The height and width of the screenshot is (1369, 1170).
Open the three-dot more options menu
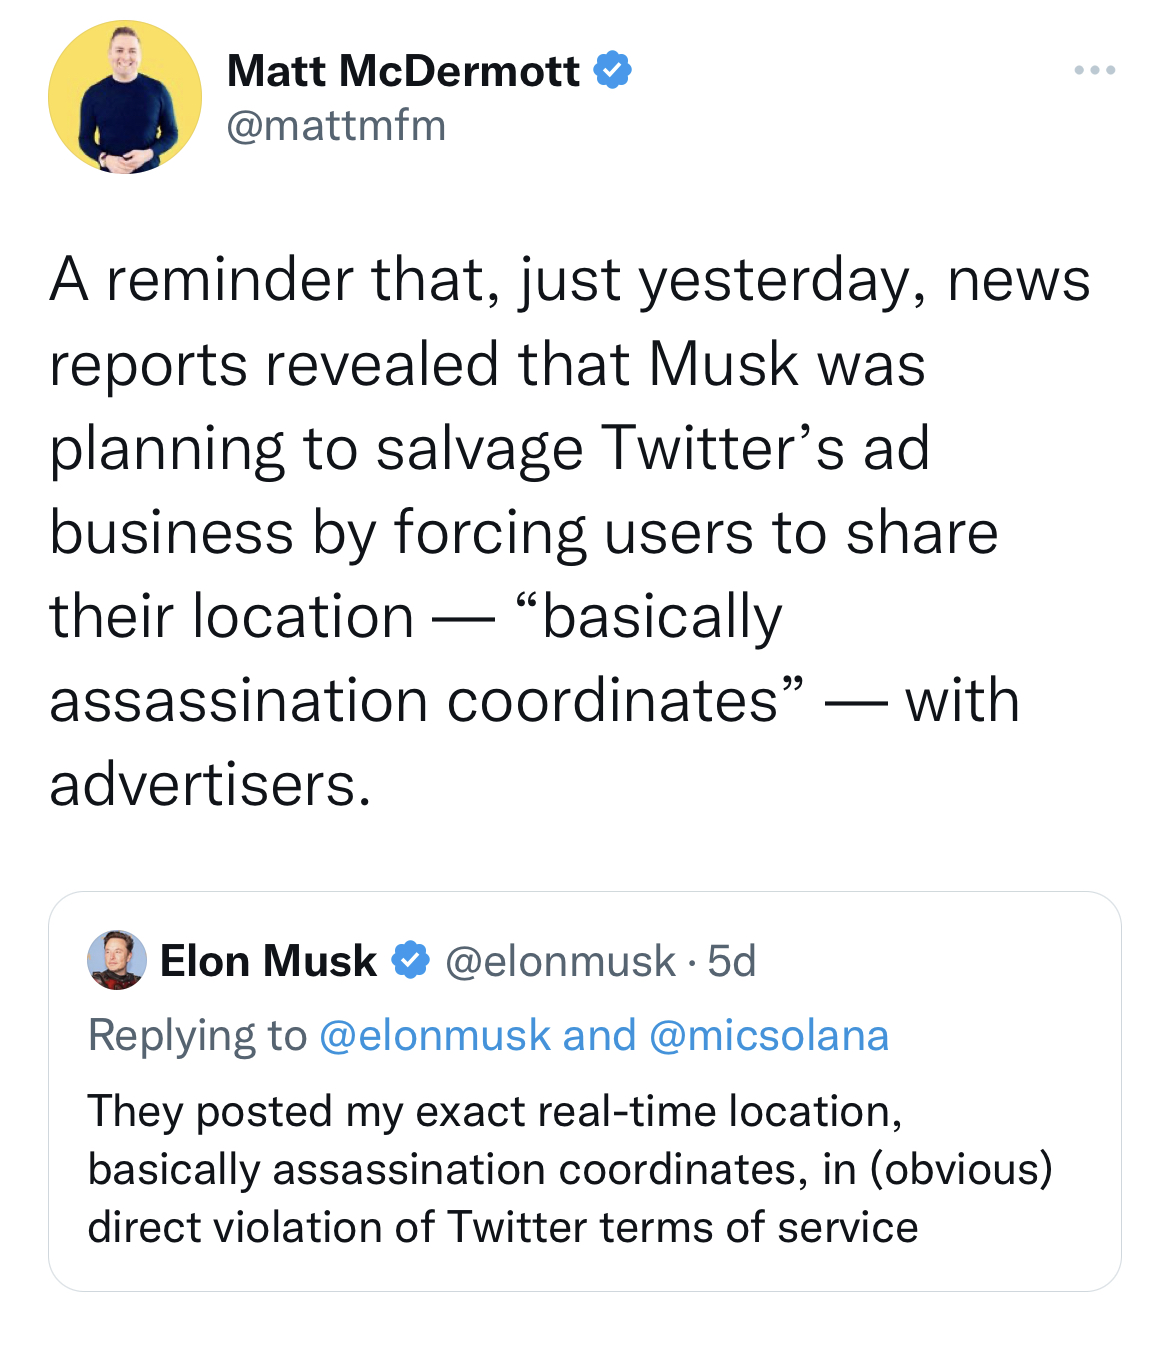point(1094,70)
